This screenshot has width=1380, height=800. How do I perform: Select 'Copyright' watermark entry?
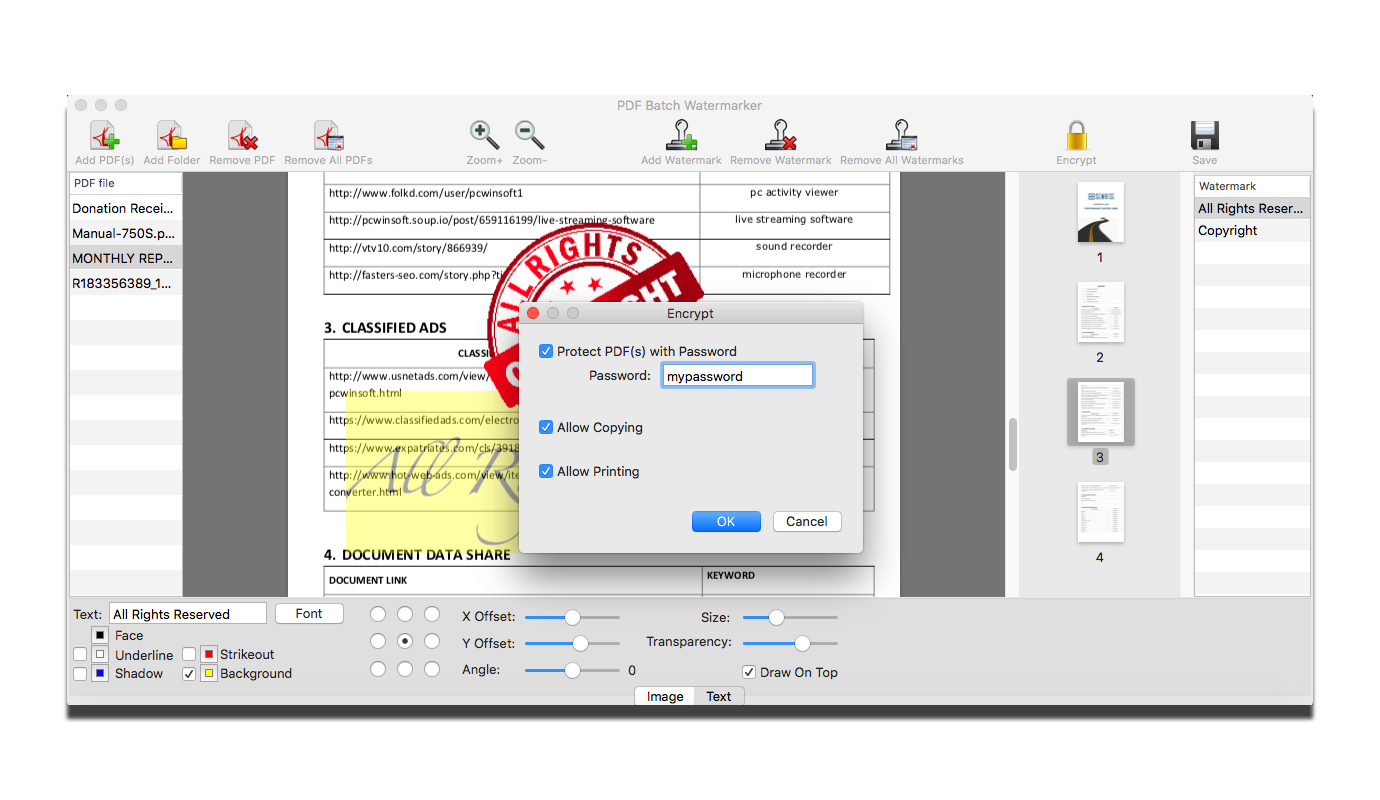pyautogui.click(x=1252, y=230)
